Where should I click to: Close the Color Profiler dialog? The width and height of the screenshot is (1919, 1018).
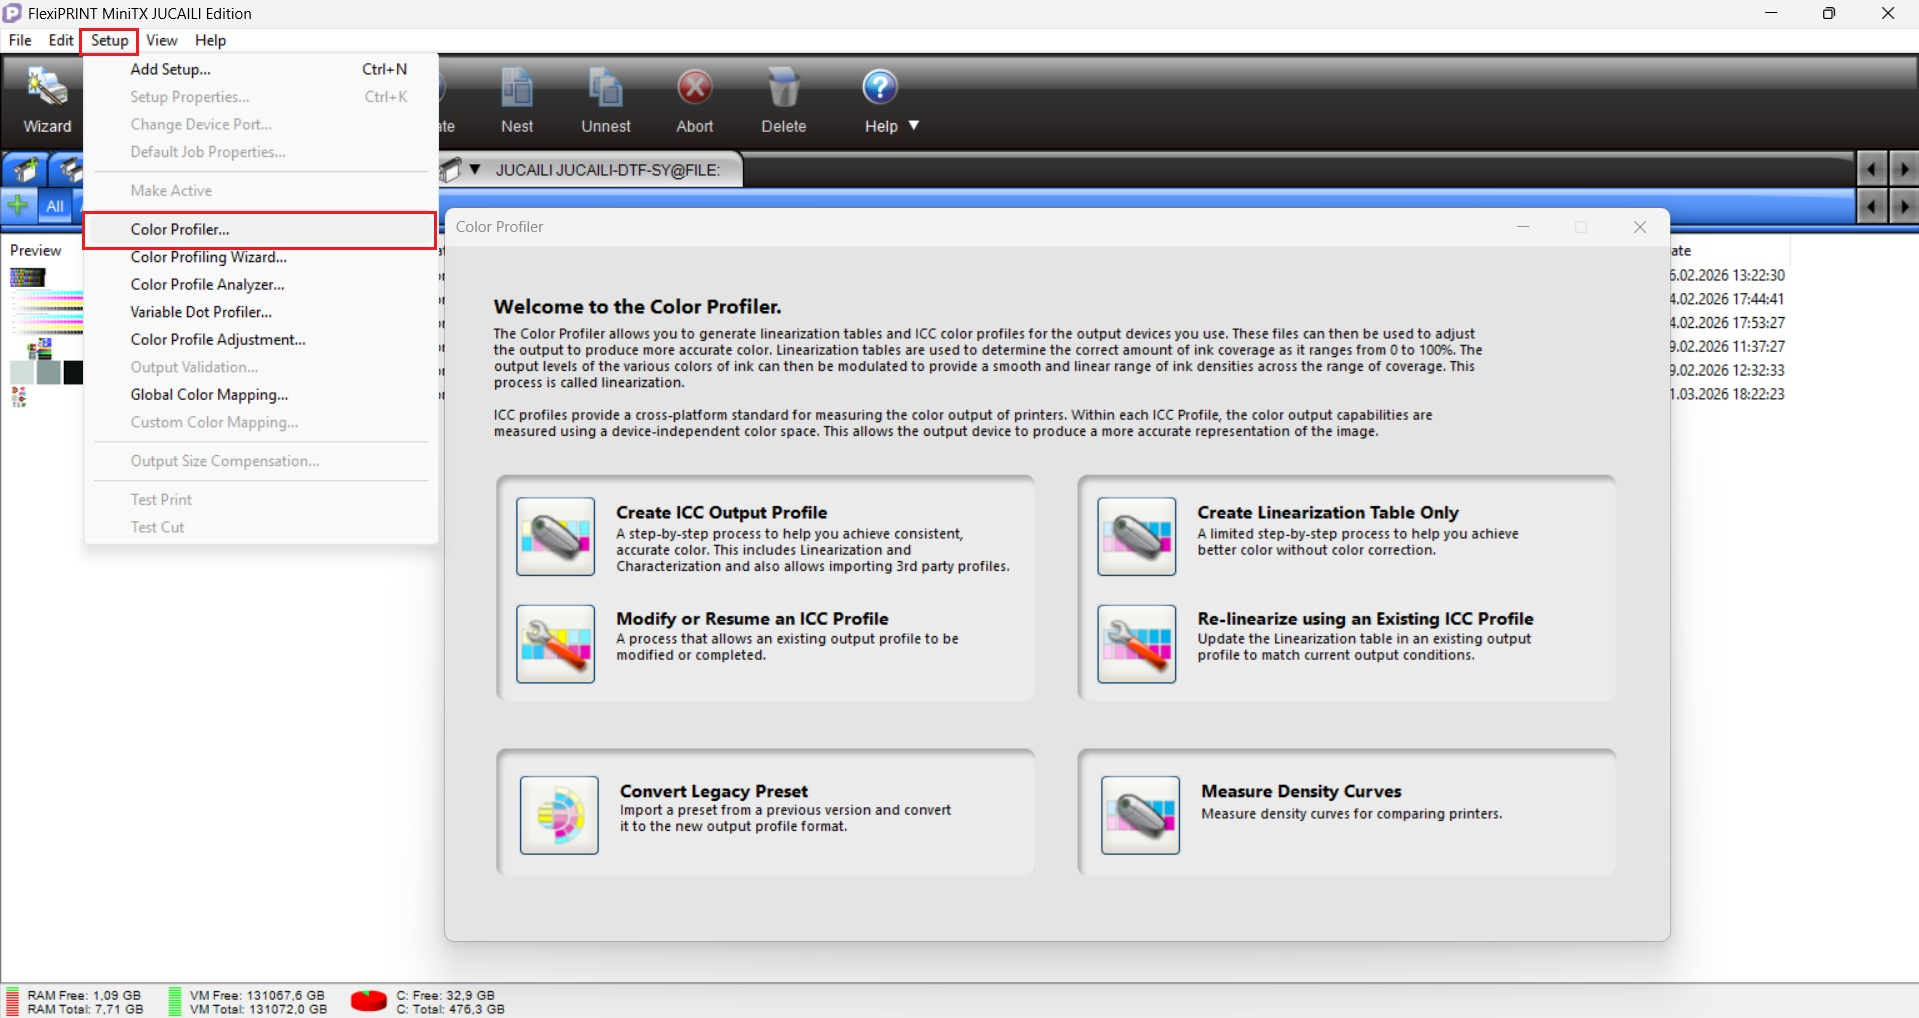1640,227
